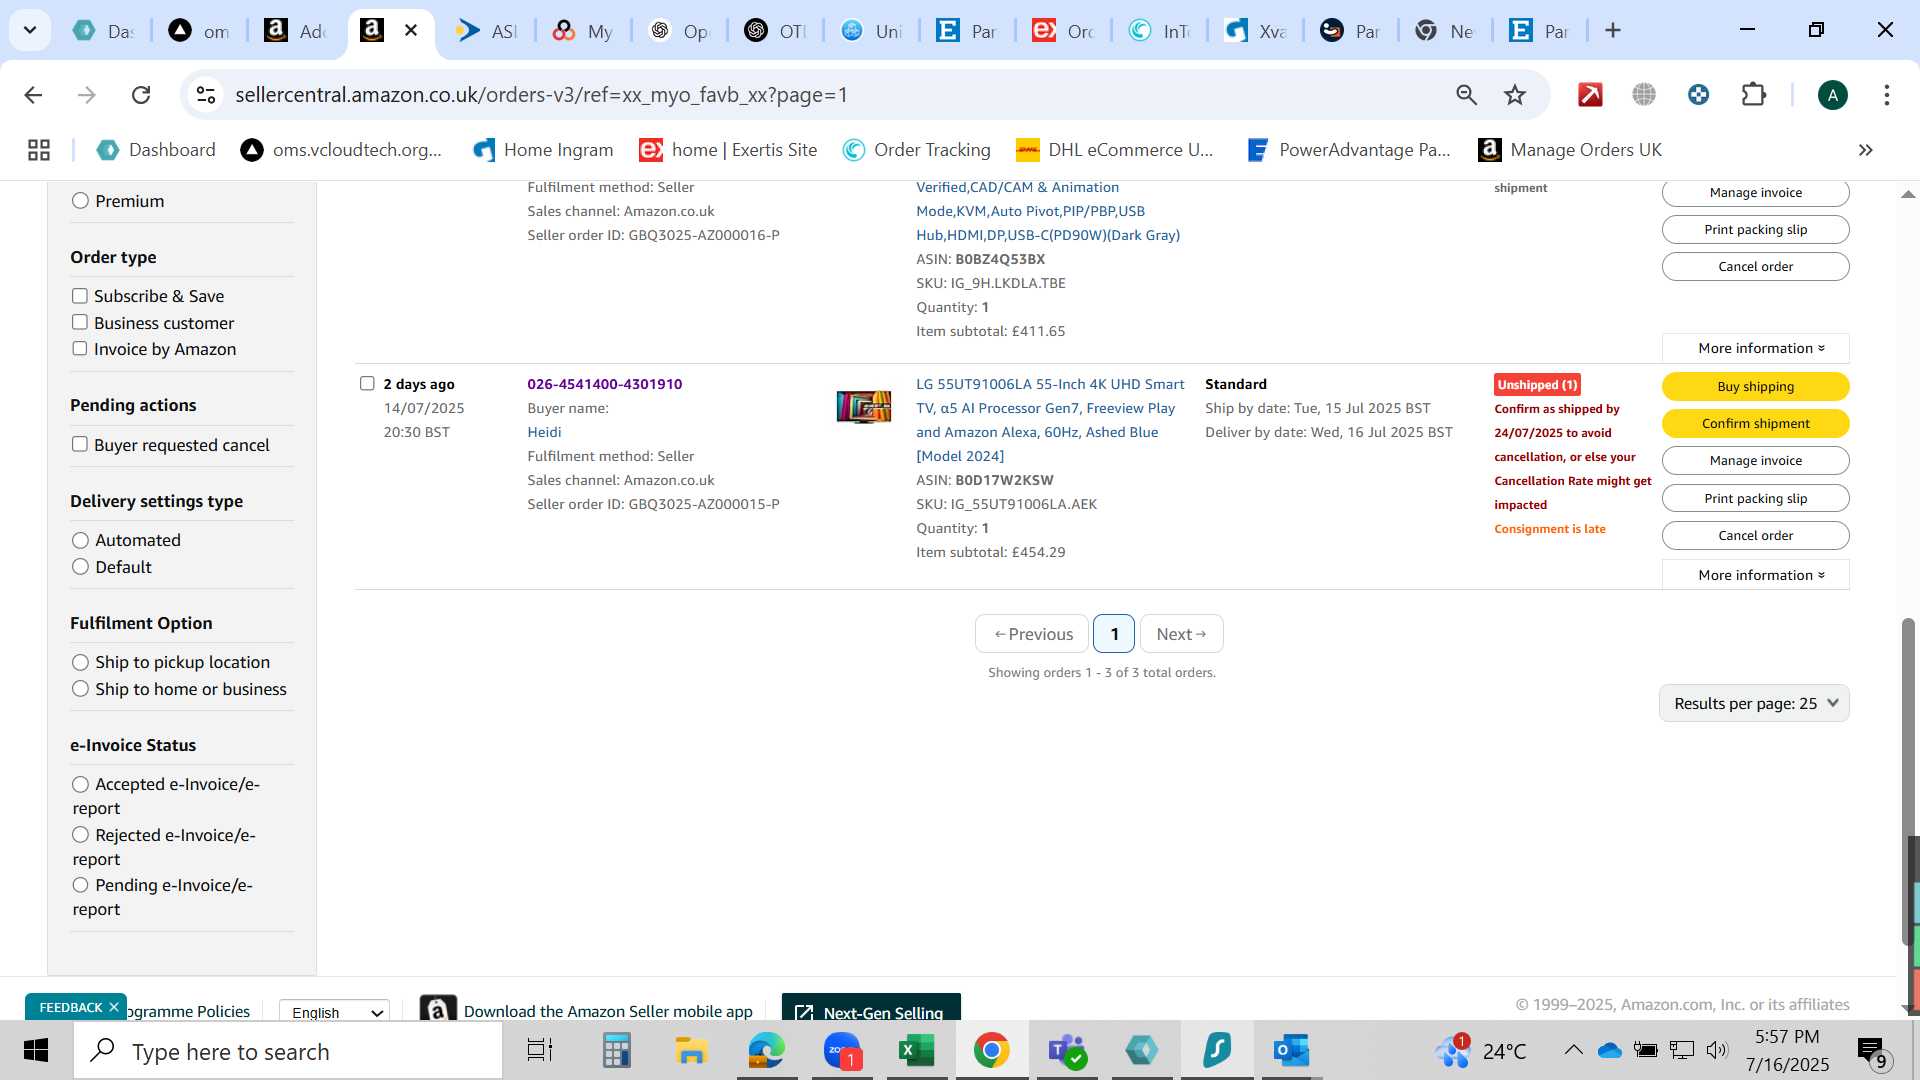Go to the Next orders page
Screen dimensions: 1920x1080
[x=1181, y=634]
